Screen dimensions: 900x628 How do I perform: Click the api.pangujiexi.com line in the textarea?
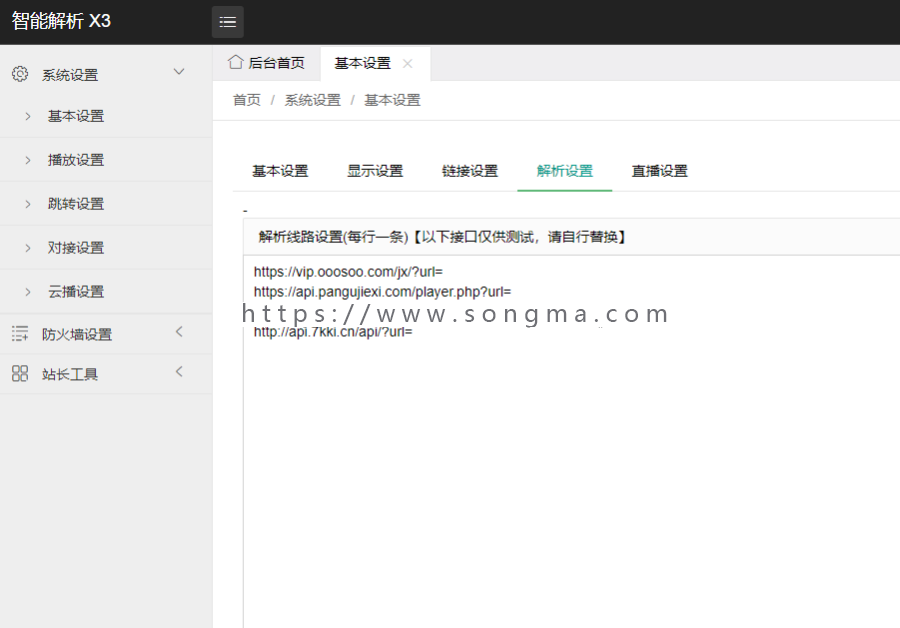(382, 292)
